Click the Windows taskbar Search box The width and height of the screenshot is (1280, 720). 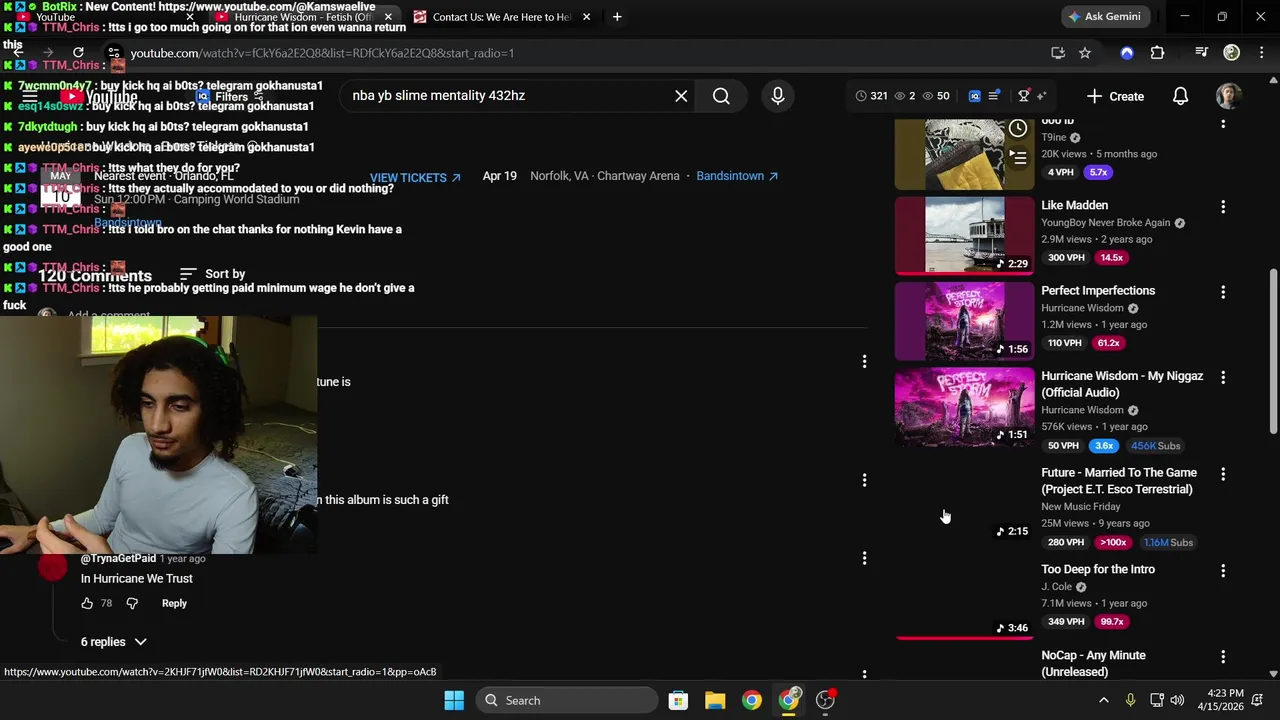tap(567, 700)
